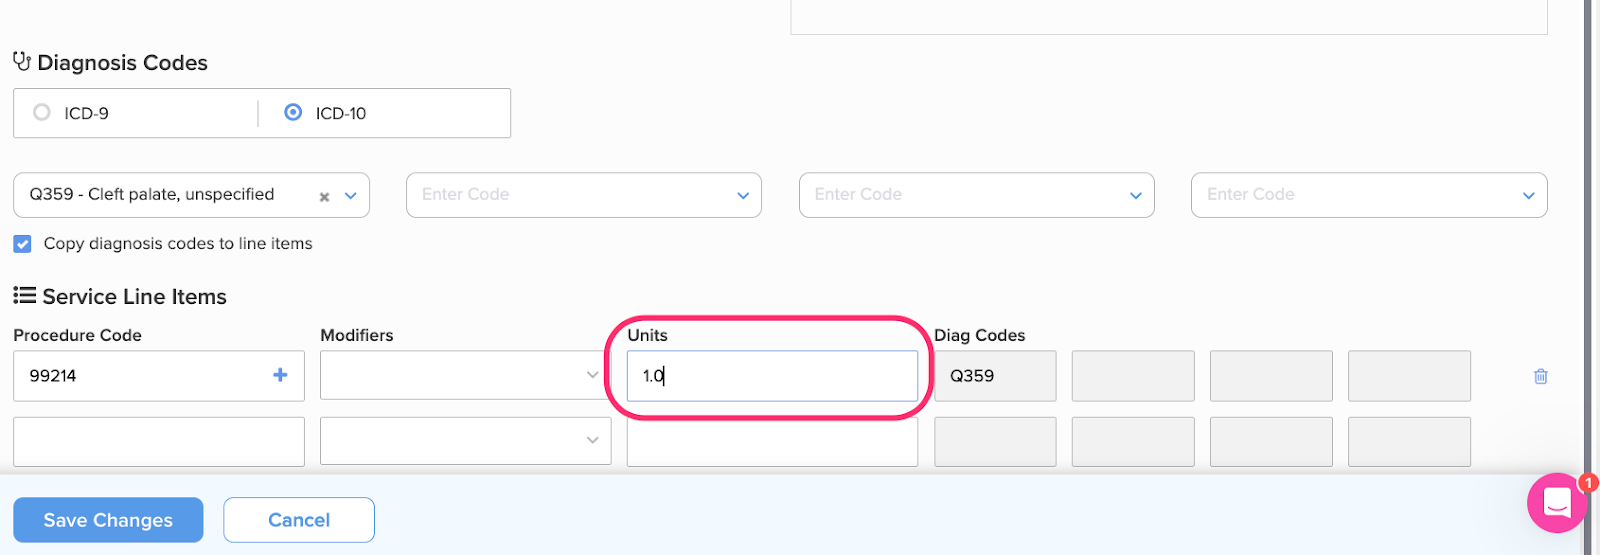Image resolution: width=1600 pixels, height=555 pixels.
Task: Expand the Q359 diagnosis code dropdown
Action: pyautogui.click(x=351, y=196)
